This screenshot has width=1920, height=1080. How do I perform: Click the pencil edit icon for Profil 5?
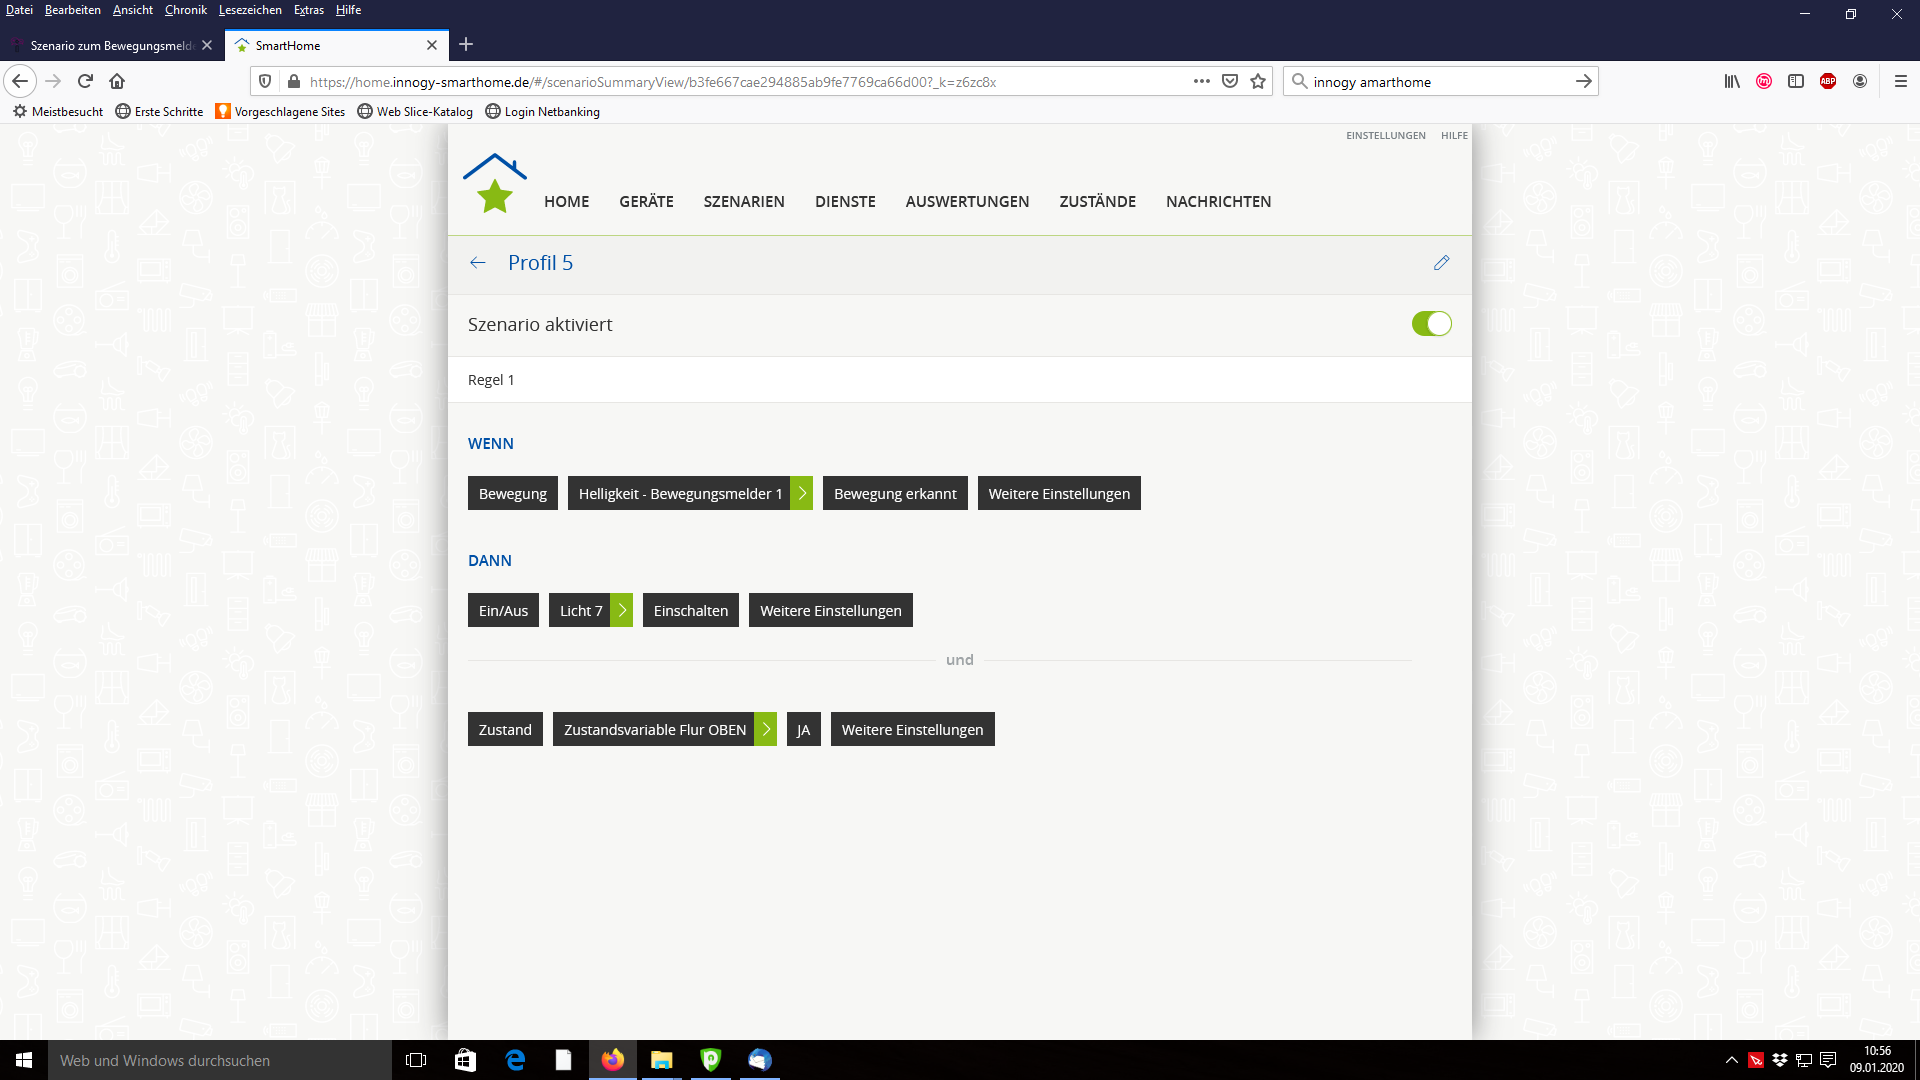(x=1441, y=263)
